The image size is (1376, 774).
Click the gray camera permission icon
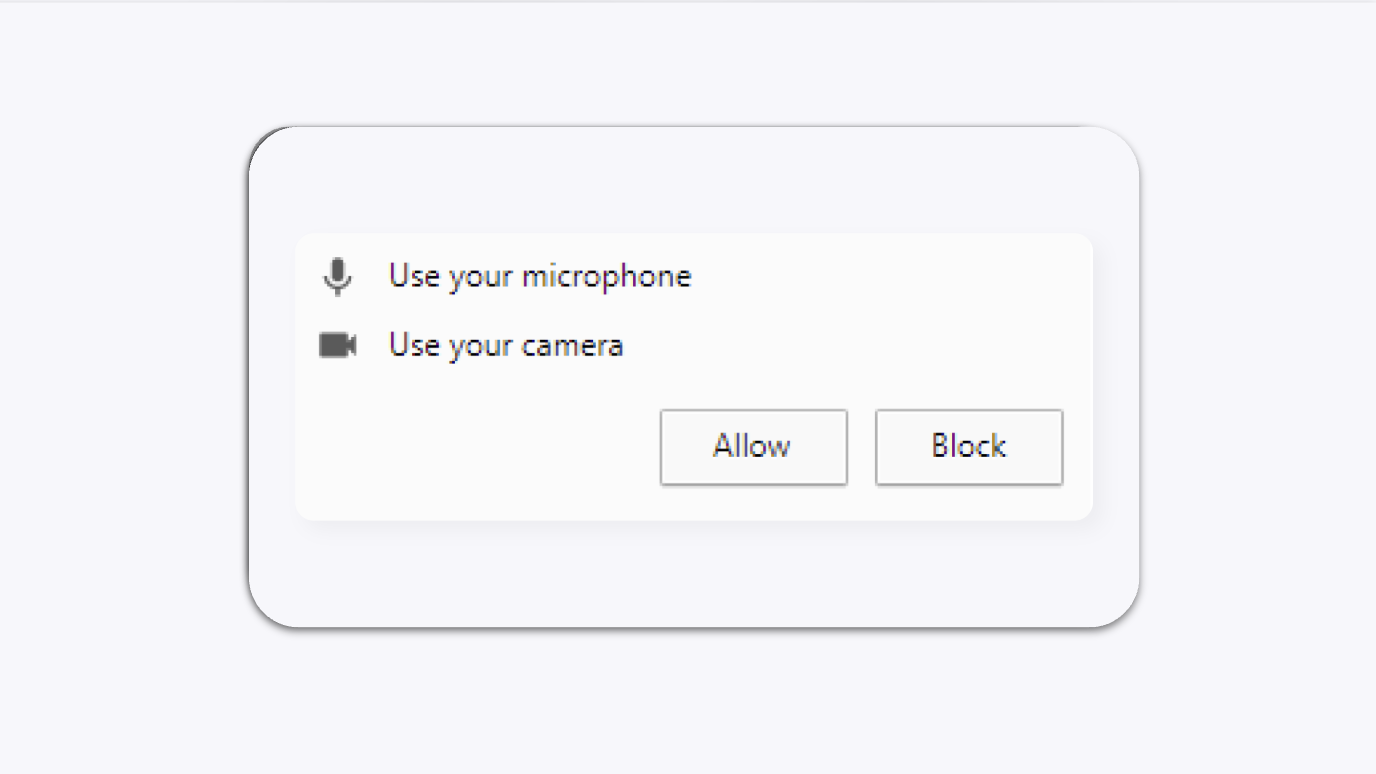tap(338, 345)
